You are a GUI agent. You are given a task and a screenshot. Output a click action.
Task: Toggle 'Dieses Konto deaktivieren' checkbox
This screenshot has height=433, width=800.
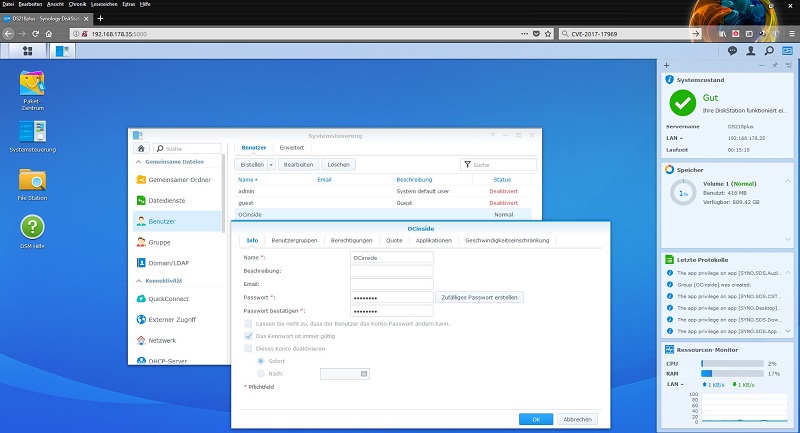[248, 349]
